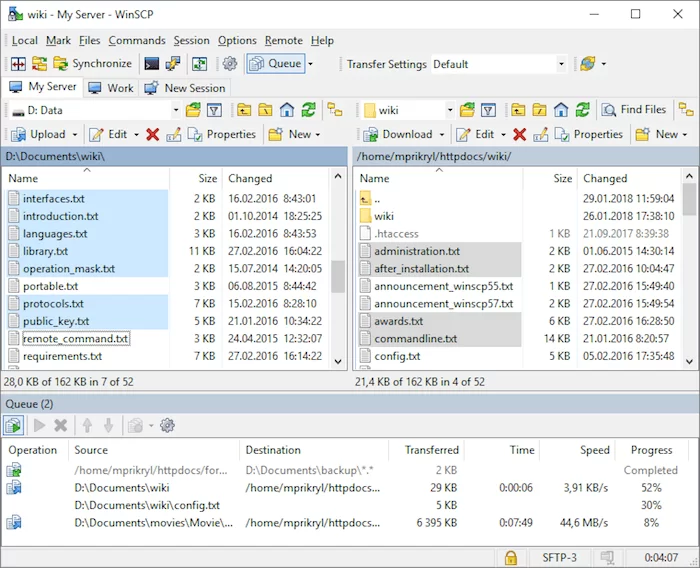Open the remote directory folder icon

pyautogui.click(x=467, y=110)
